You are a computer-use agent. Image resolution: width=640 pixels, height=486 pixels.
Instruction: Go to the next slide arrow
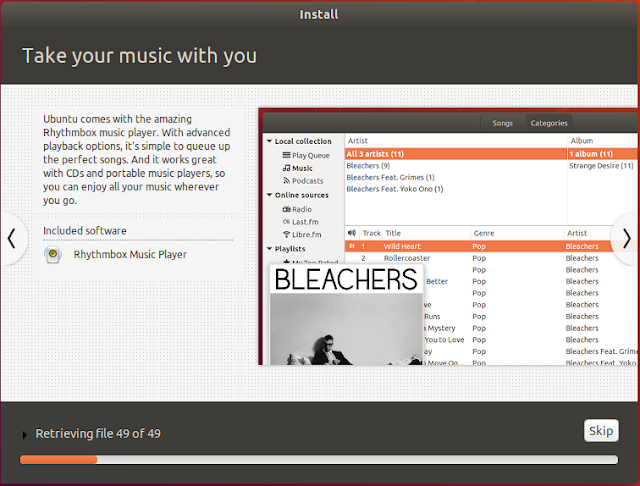click(626, 239)
